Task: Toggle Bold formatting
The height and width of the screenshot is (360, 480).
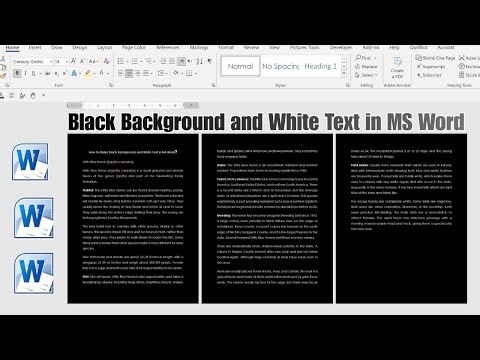Action: tap(17, 73)
